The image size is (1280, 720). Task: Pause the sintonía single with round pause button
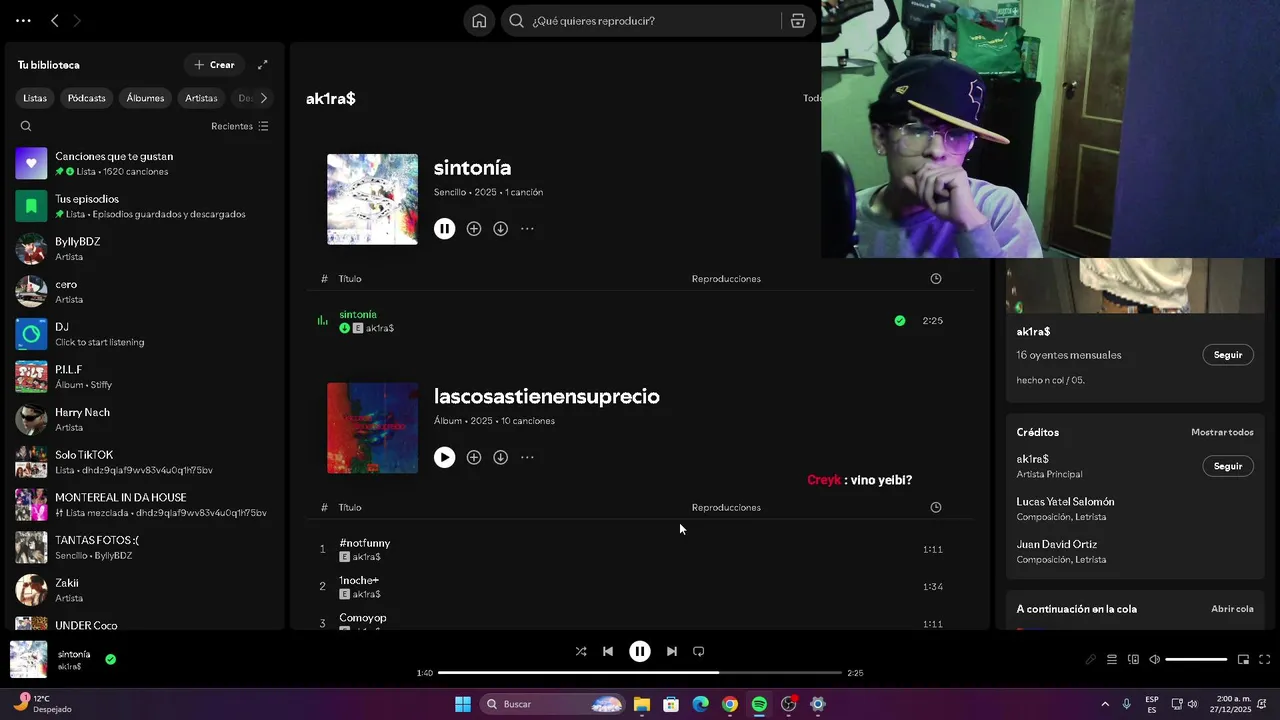point(444,229)
